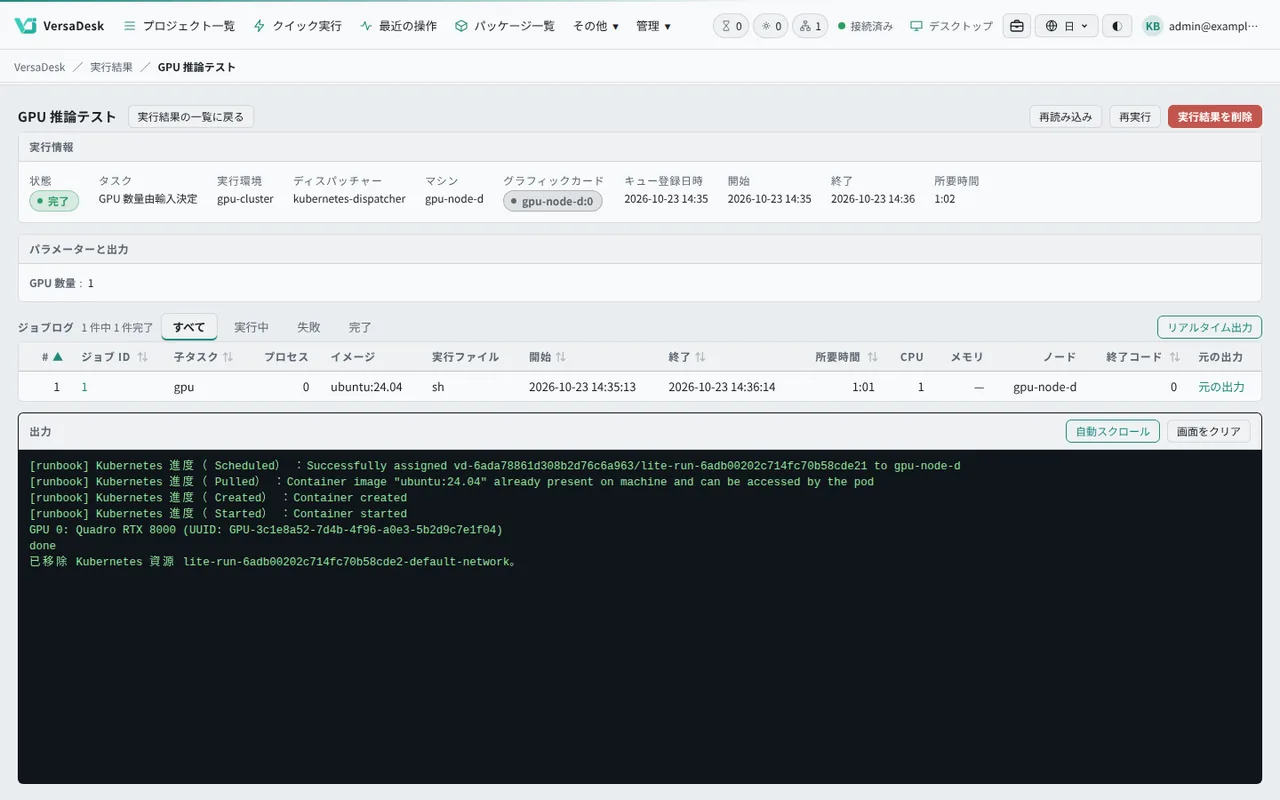The width and height of the screenshot is (1280, 800).
Task: Toggle 自動スクロール in the output panel
Action: click(1113, 432)
